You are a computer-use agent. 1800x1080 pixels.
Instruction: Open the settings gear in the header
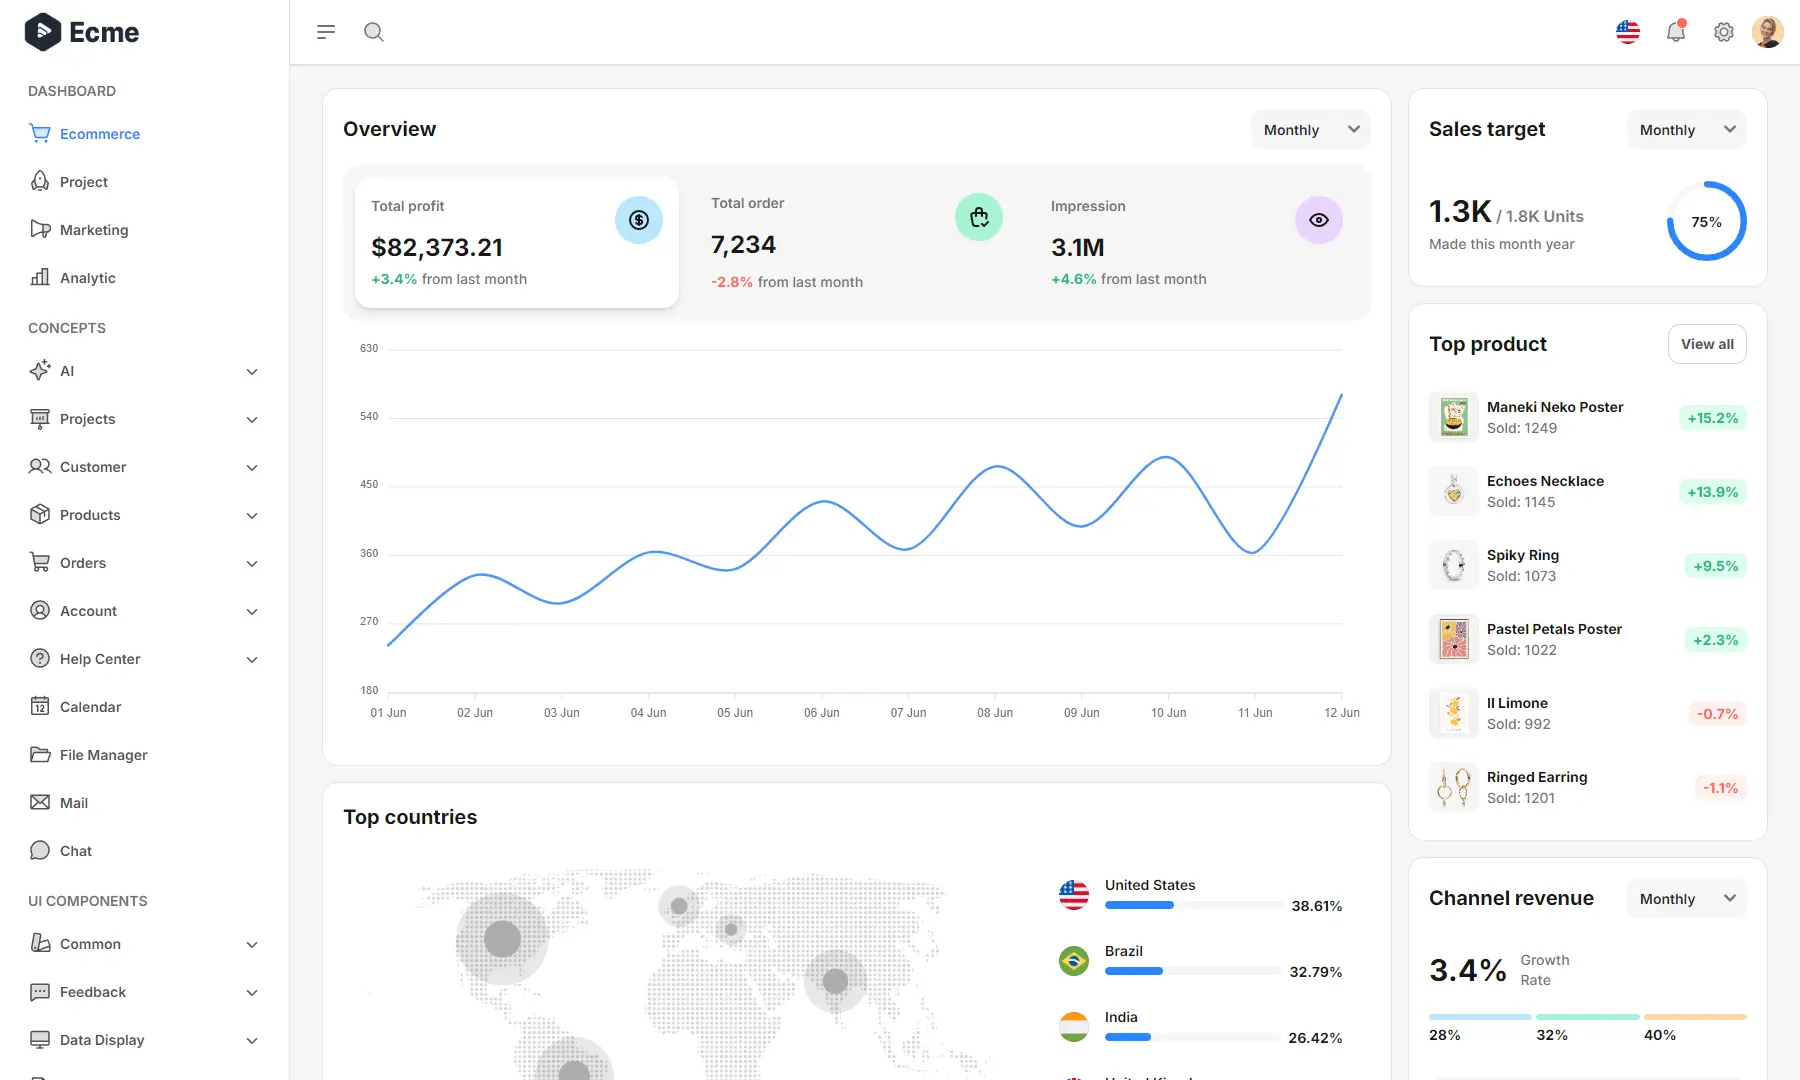1722,31
